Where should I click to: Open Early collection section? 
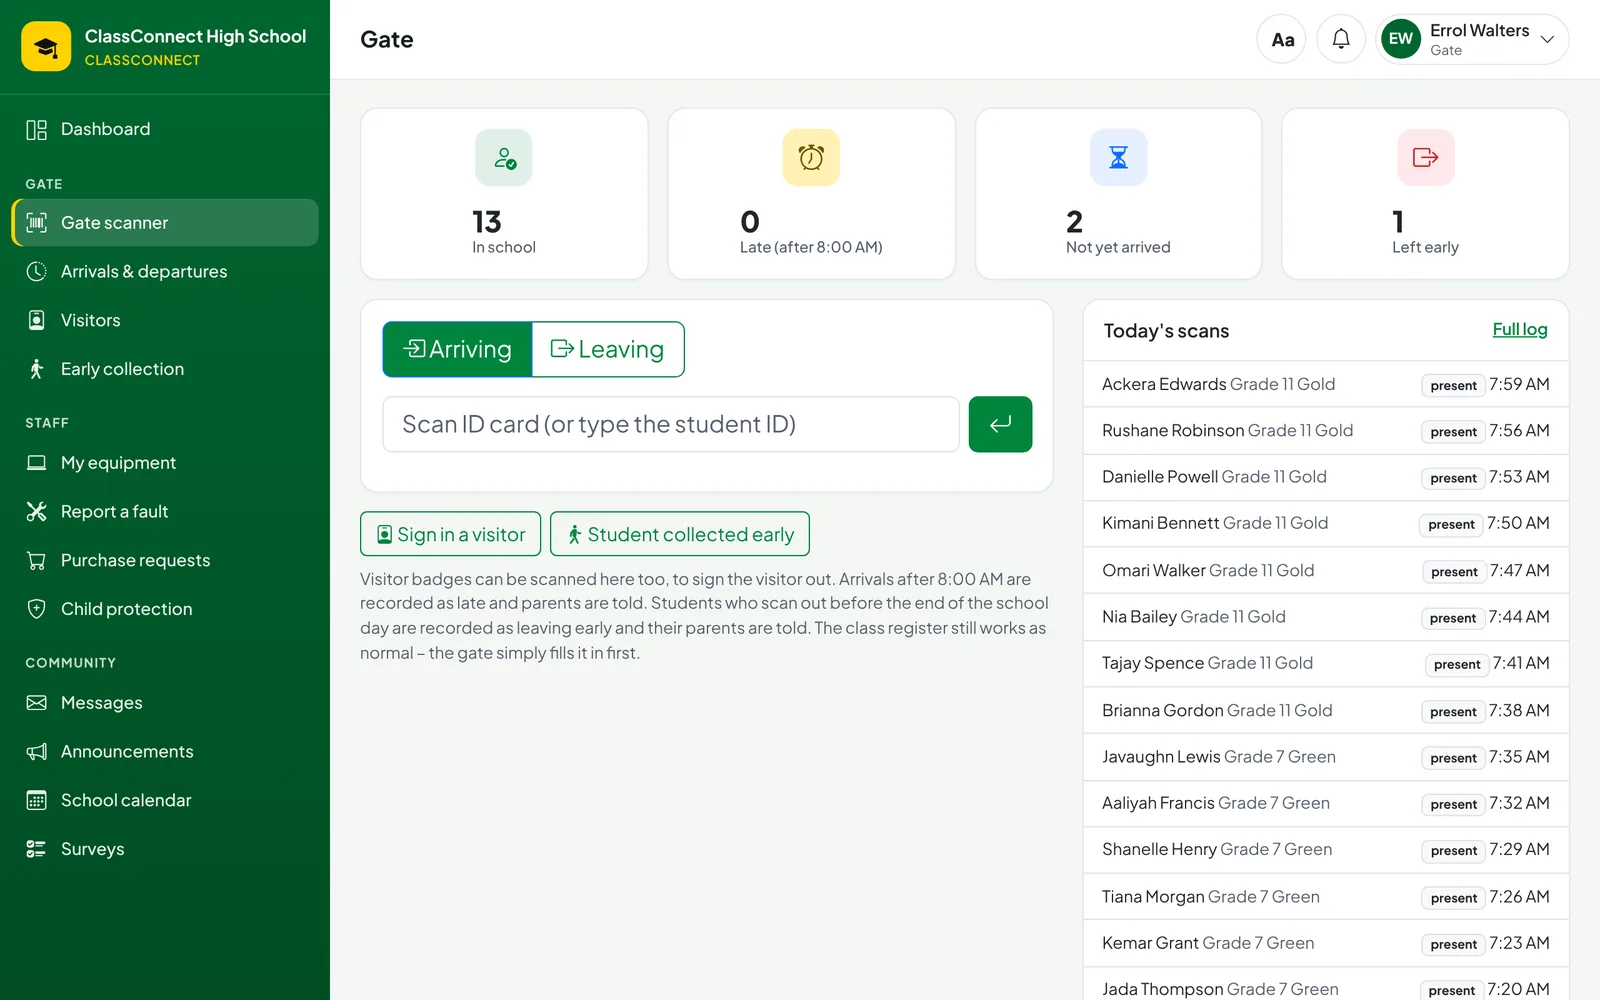point(165,369)
